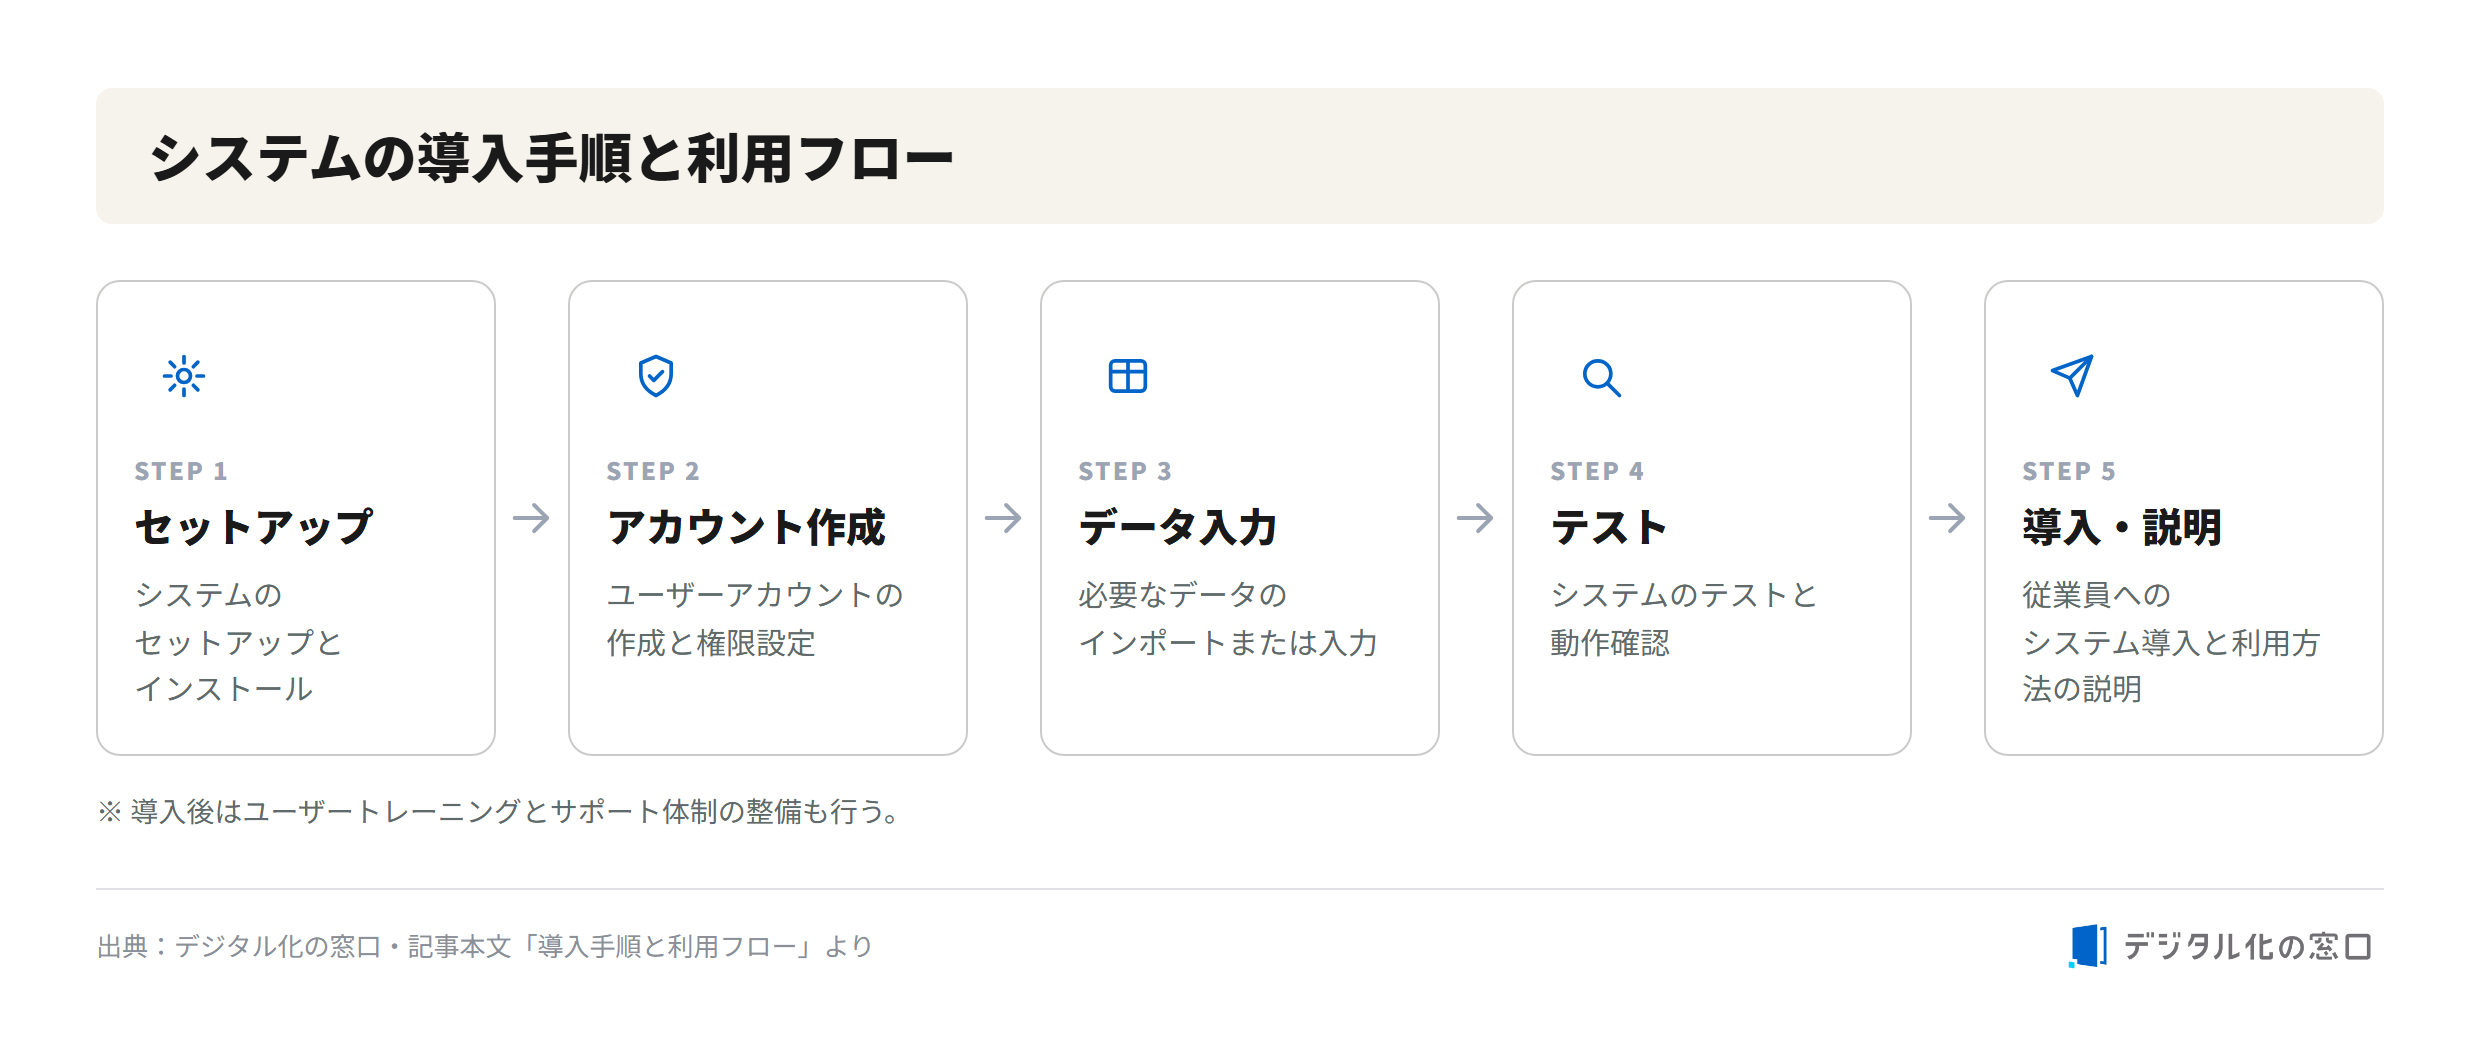Click the システムの導入手順と利用フロー title

tap(551, 158)
